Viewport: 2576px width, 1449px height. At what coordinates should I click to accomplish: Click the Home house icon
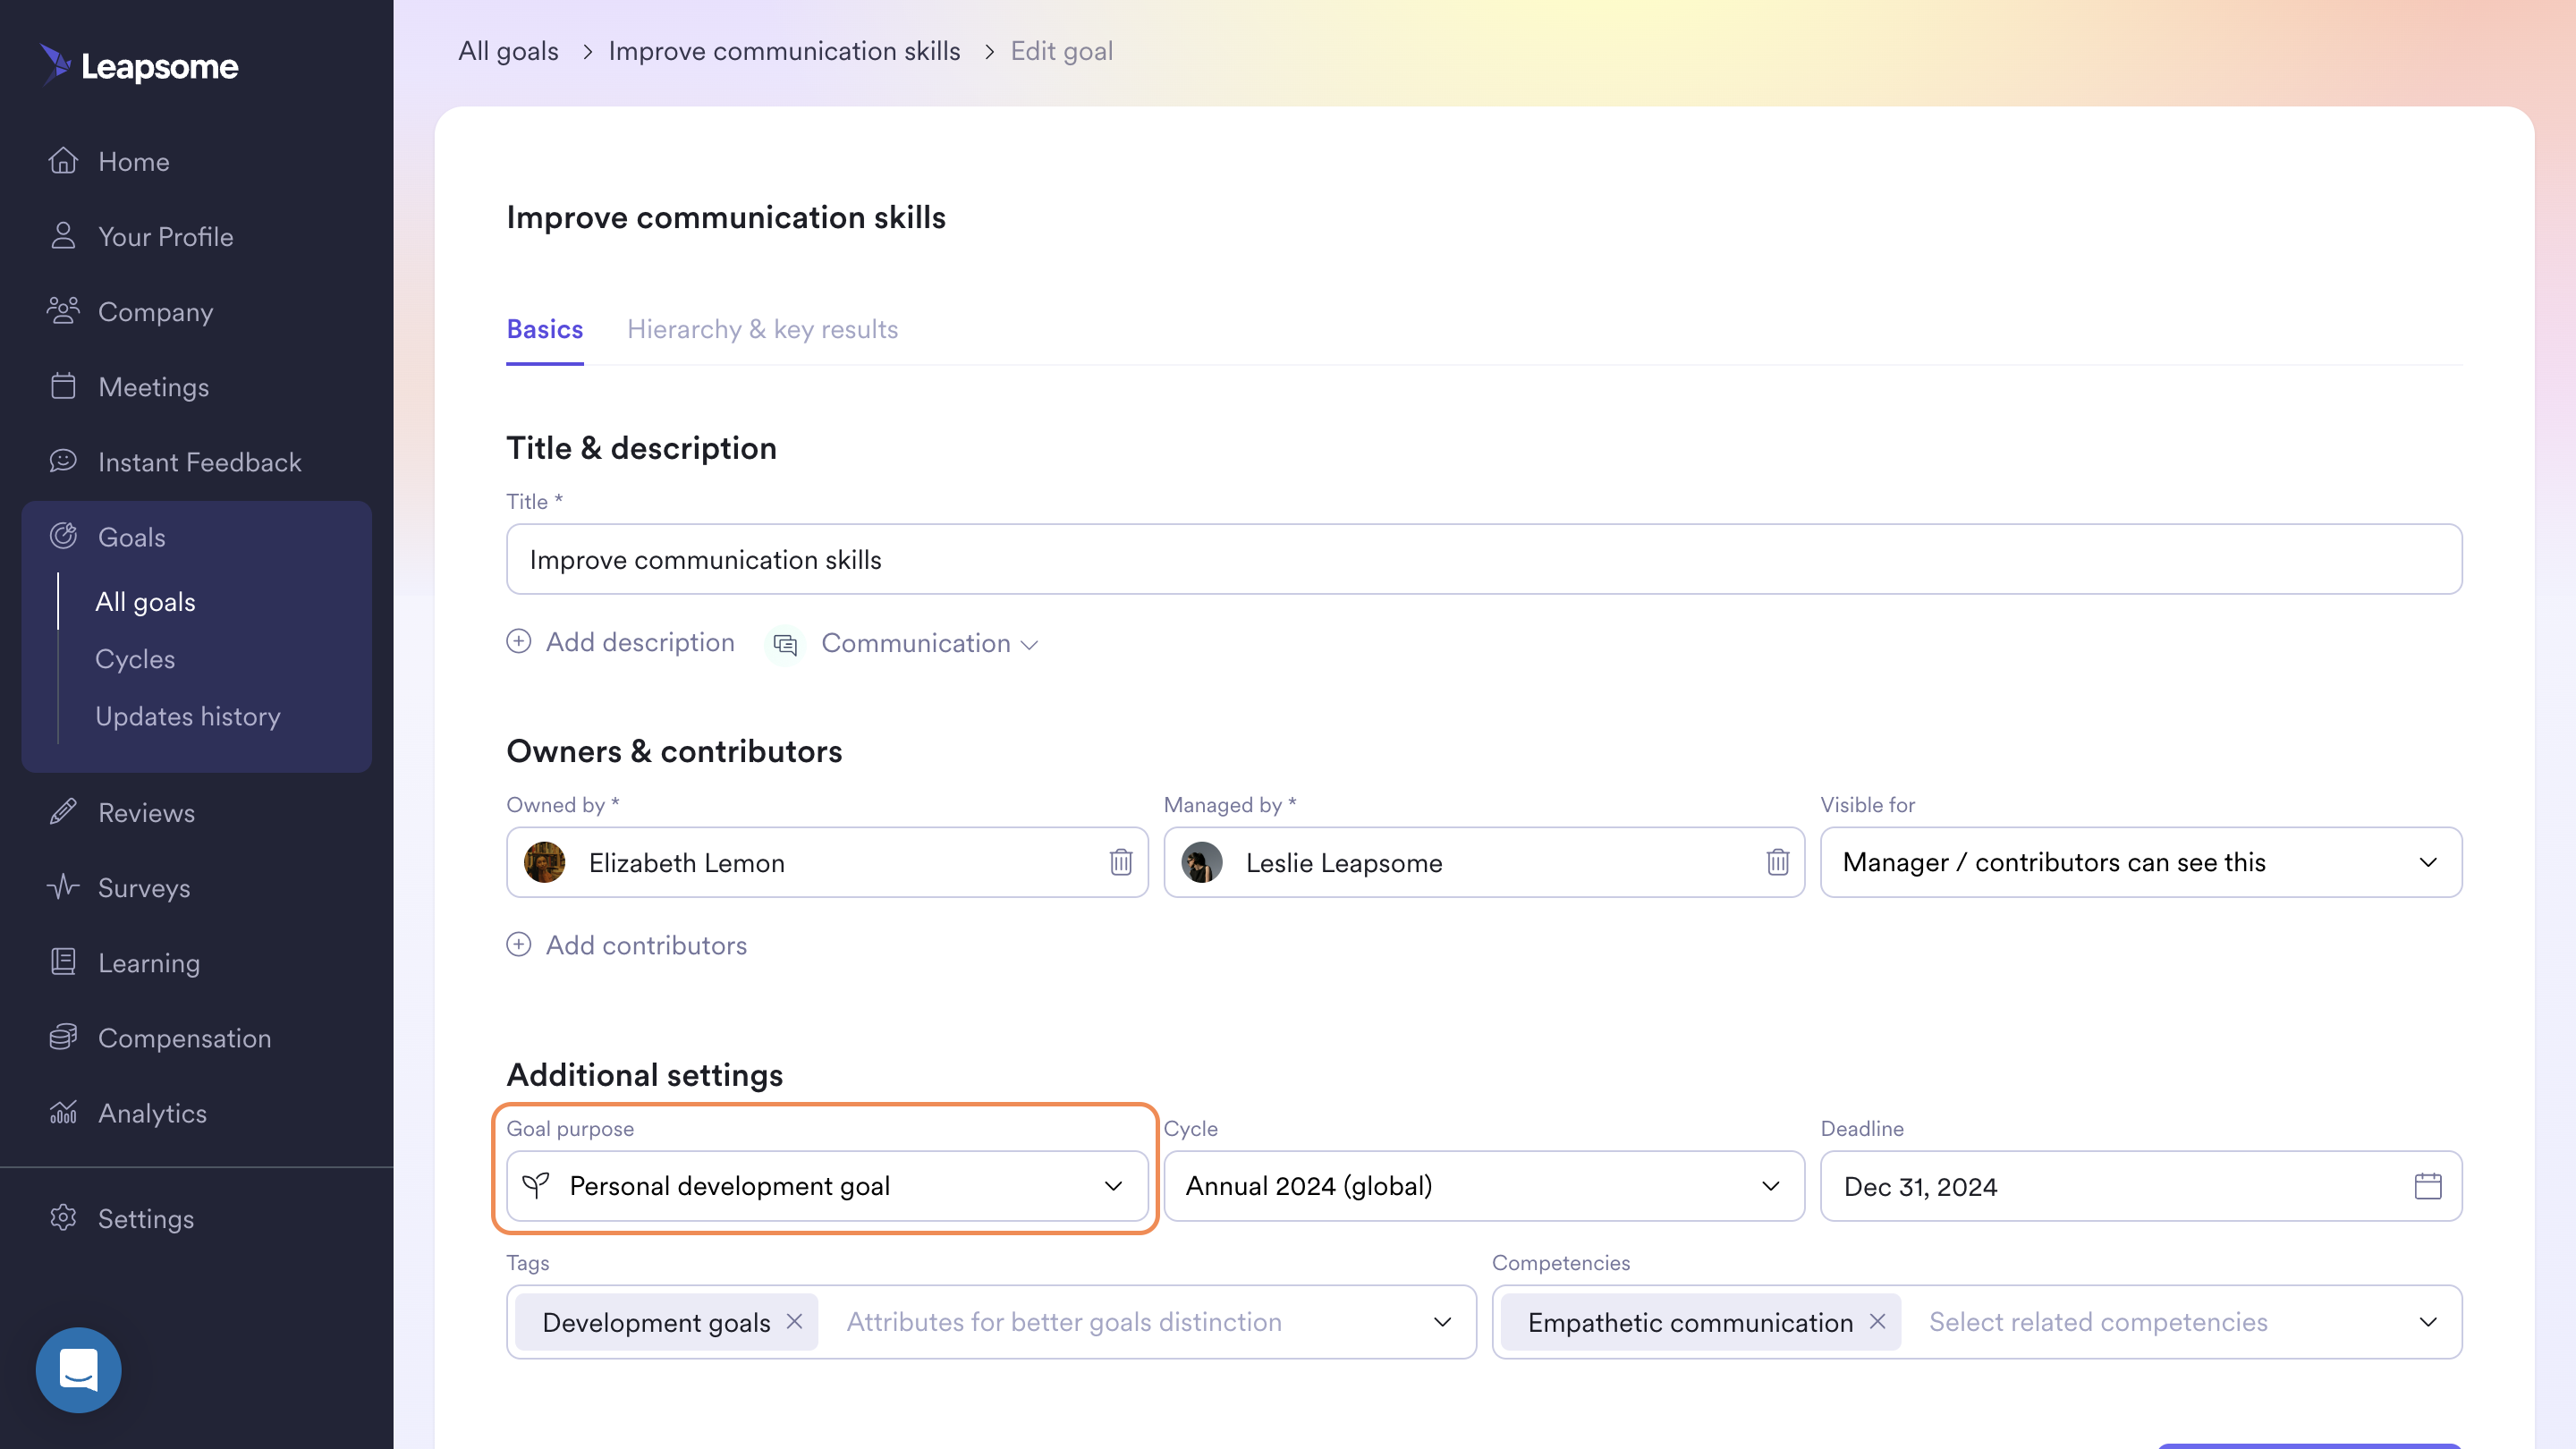(x=63, y=160)
